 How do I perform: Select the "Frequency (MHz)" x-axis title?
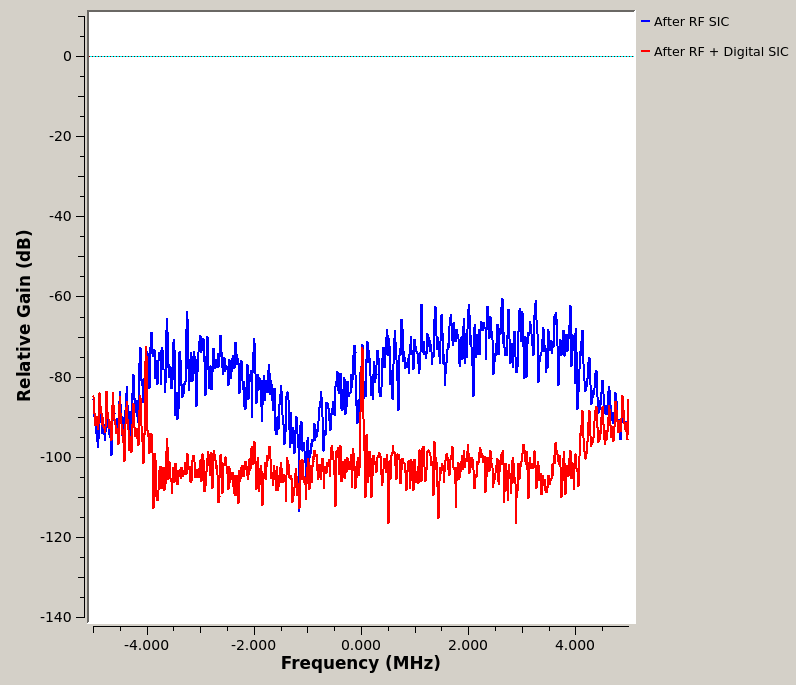(360, 664)
